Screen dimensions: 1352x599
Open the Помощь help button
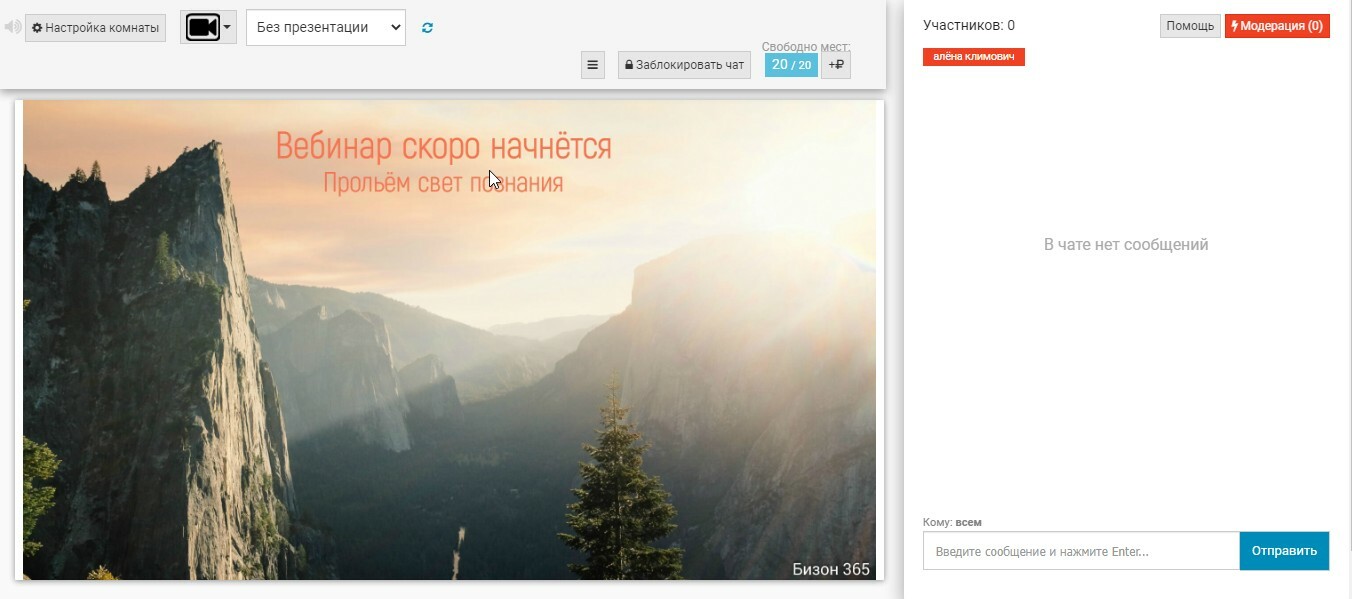pyautogui.click(x=1189, y=26)
